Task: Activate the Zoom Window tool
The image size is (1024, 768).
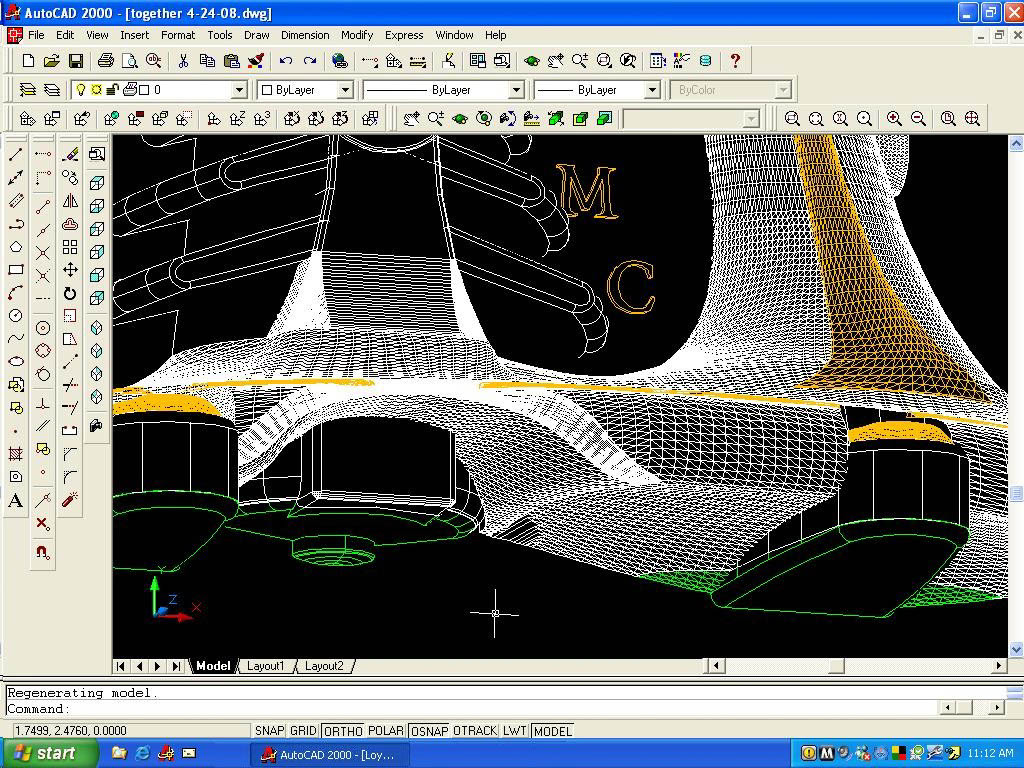Action: tap(792, 118)
